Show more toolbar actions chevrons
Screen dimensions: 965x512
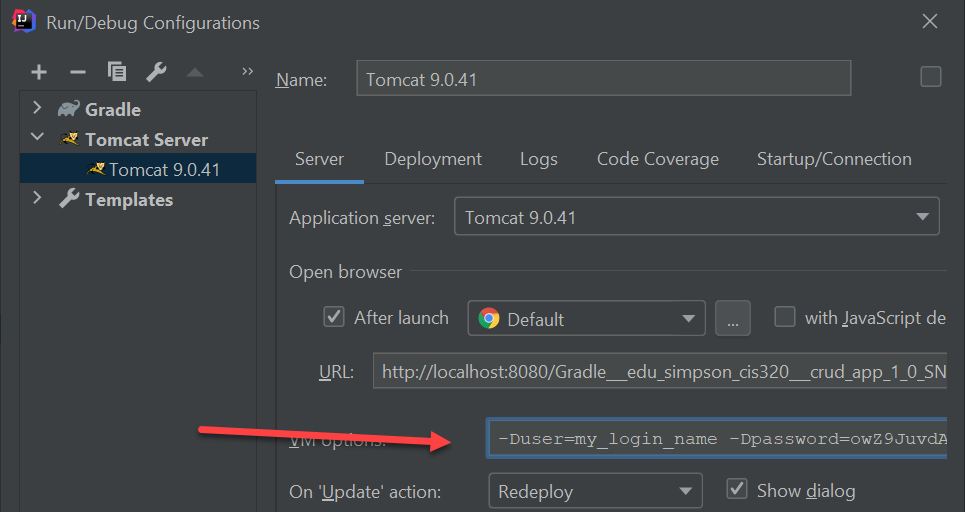click(247, 71)
